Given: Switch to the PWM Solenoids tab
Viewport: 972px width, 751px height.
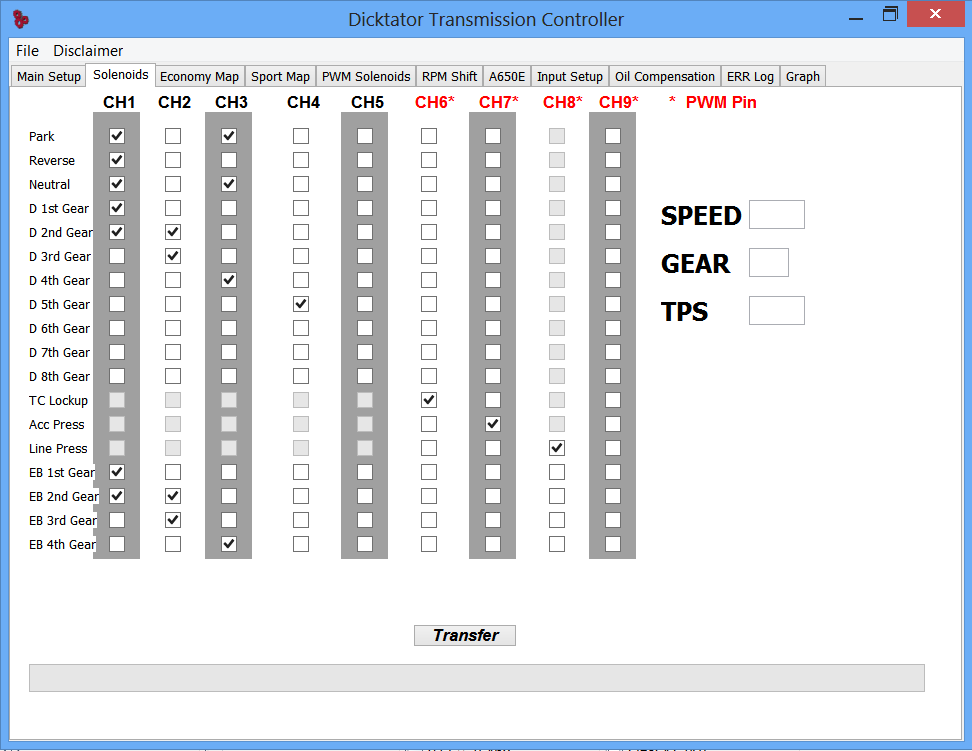Looking at the screenshot, I should click(x=366, y=76).
